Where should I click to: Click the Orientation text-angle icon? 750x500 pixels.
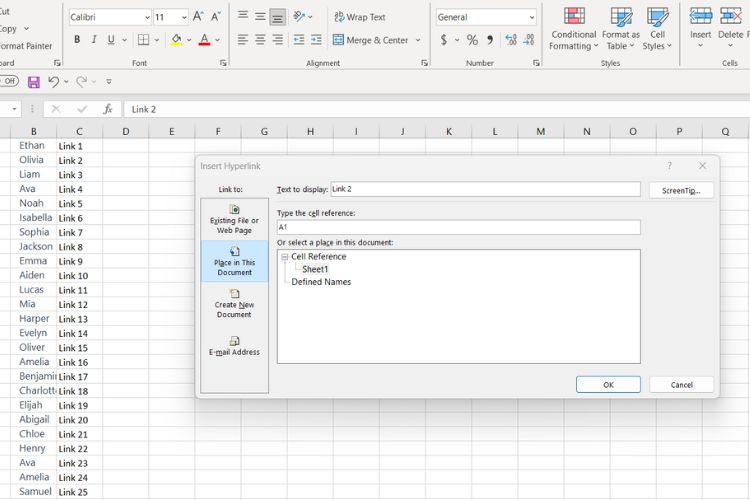tap(299, 17)
